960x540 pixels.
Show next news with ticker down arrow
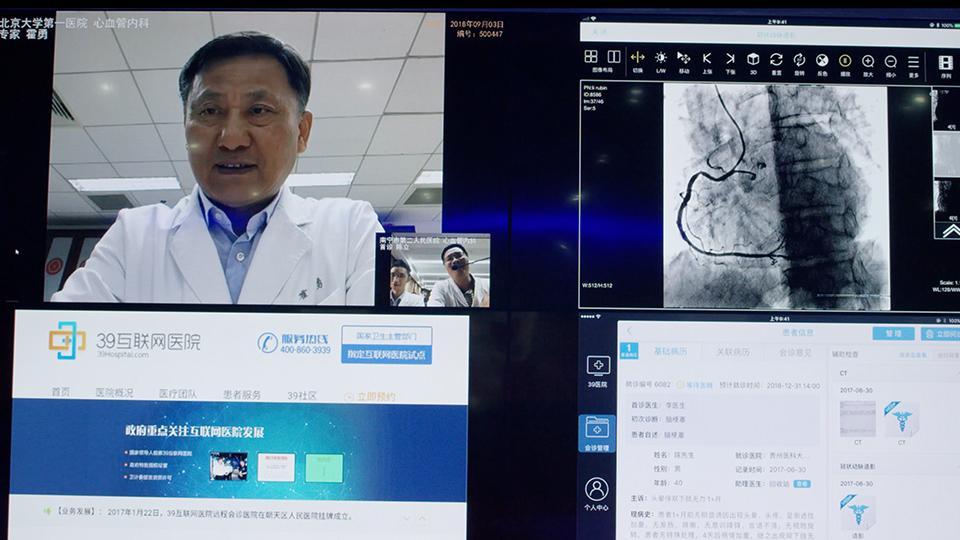406,519
